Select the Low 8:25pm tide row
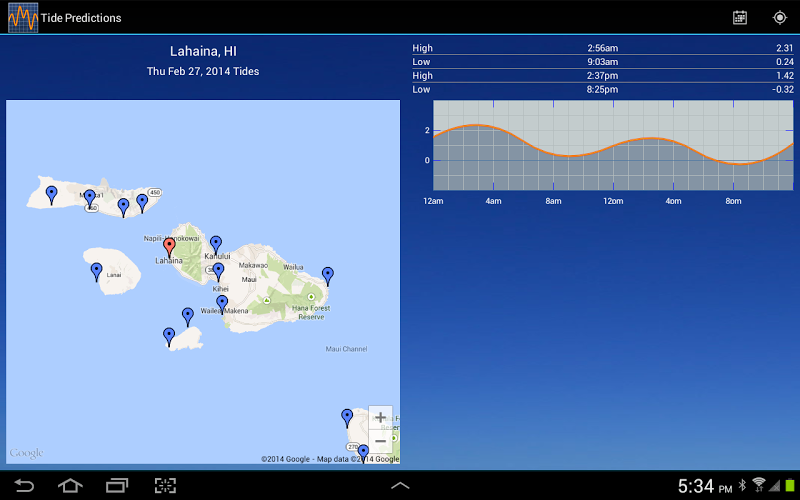This screenshot has height=500, width=800. coord(603,89)
